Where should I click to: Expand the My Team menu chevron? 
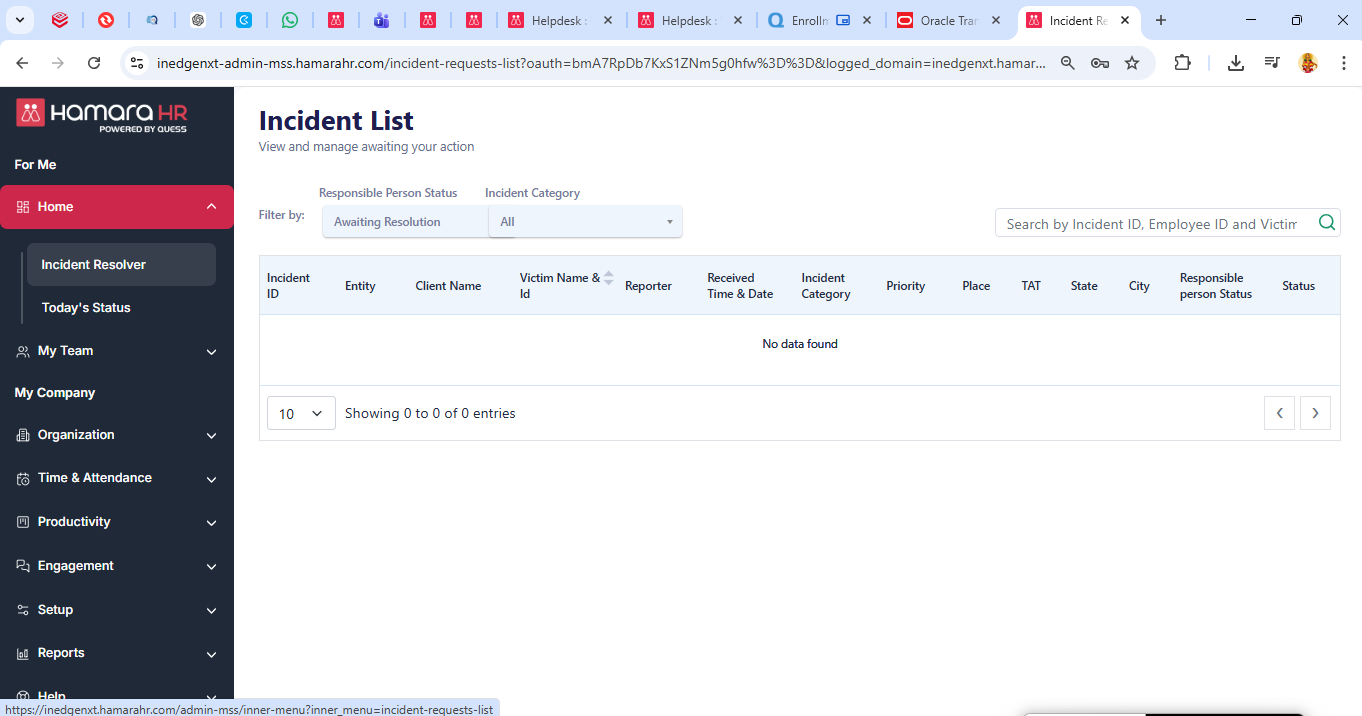click(x=211, y=352)
